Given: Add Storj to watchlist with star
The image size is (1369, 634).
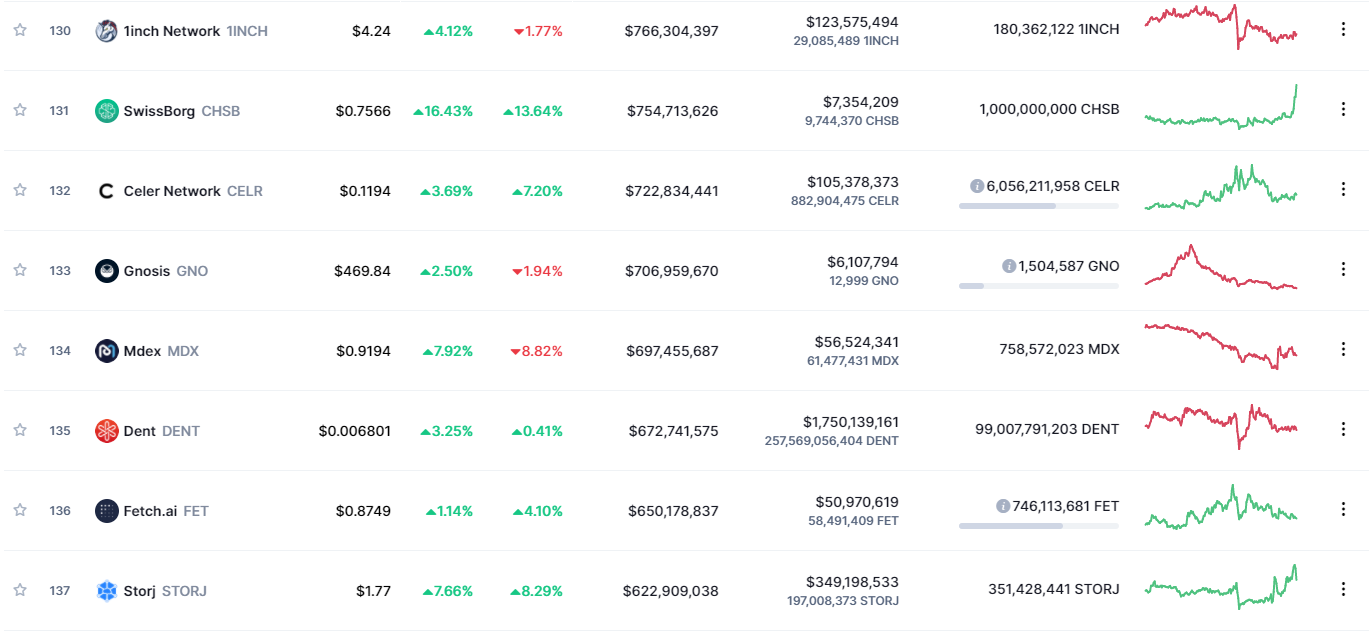Looking at the screenshot, I should 20,590.
